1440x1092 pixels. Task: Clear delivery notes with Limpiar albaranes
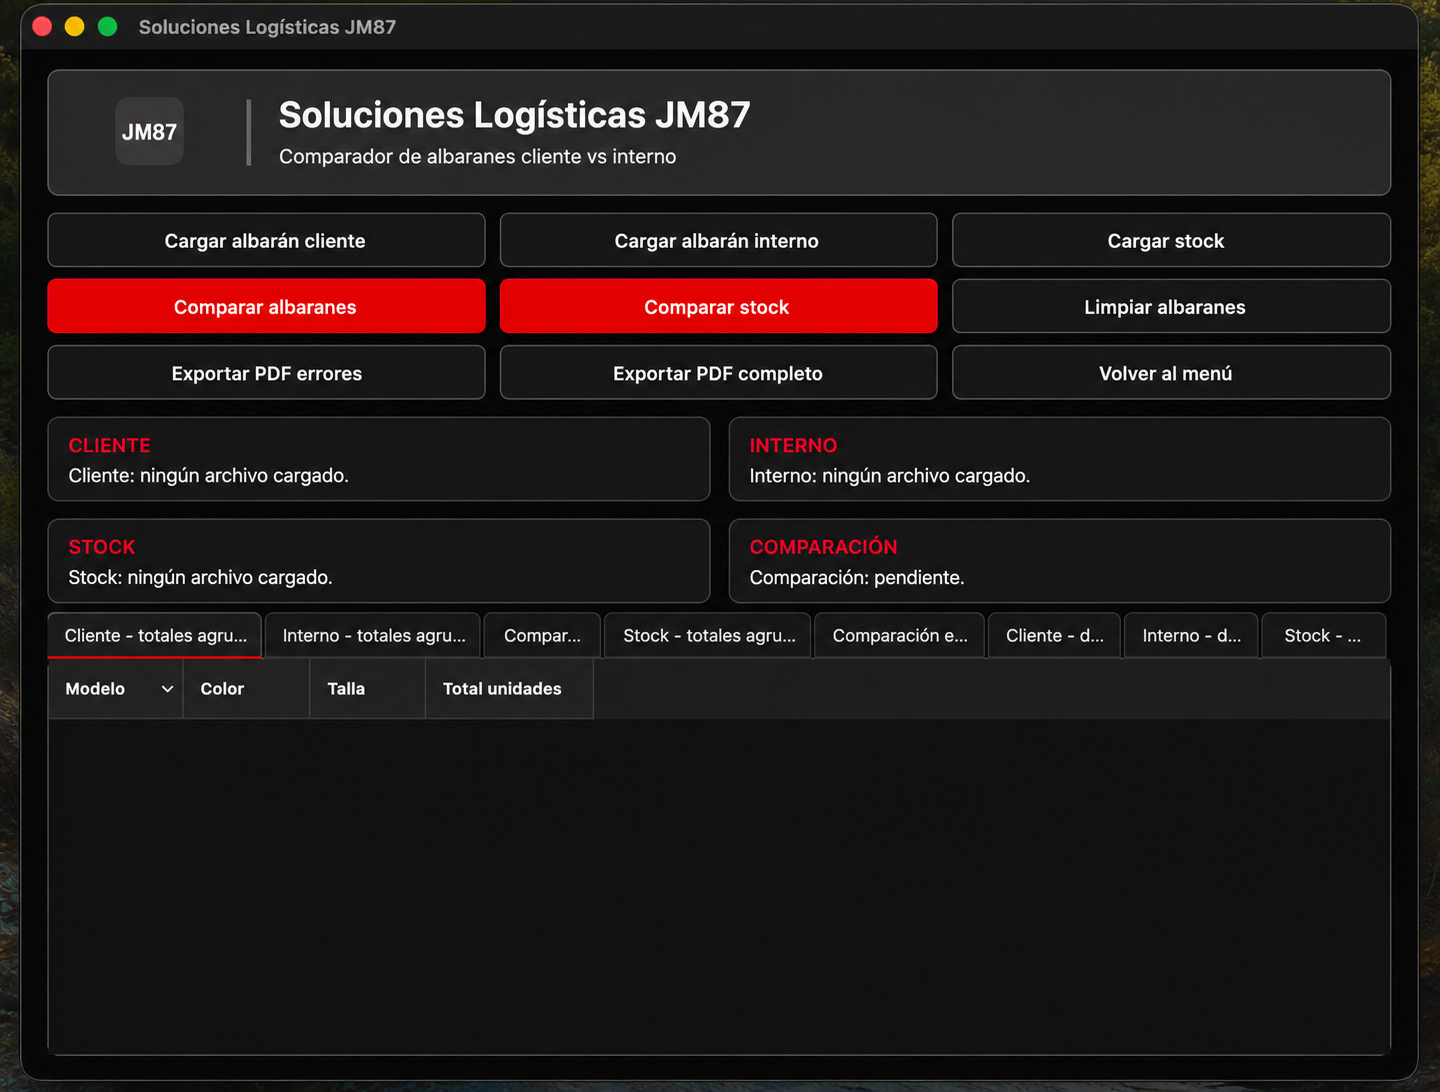pyautogui.click(x=1171, y=306)
